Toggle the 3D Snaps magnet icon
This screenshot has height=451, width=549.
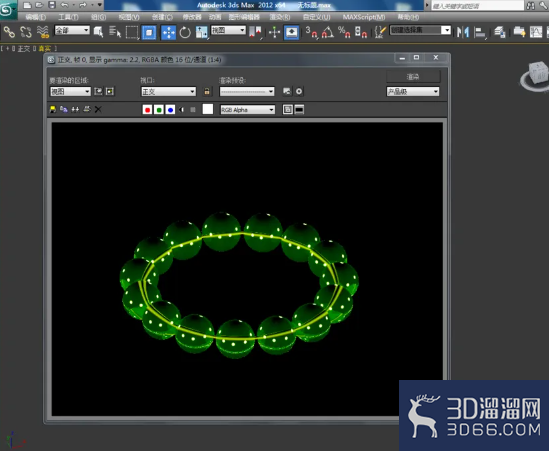tap(312, 32)
